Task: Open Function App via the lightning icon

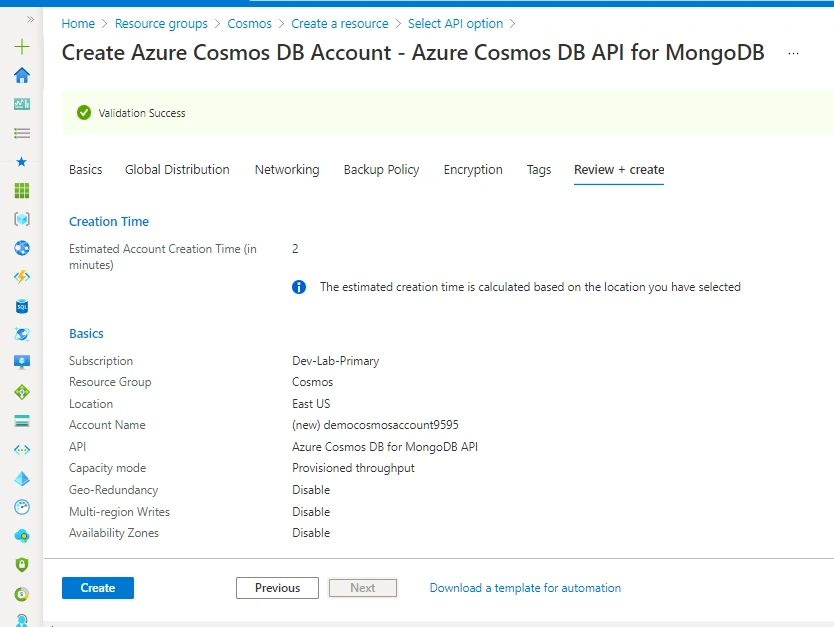Action: tap(21, 277)
